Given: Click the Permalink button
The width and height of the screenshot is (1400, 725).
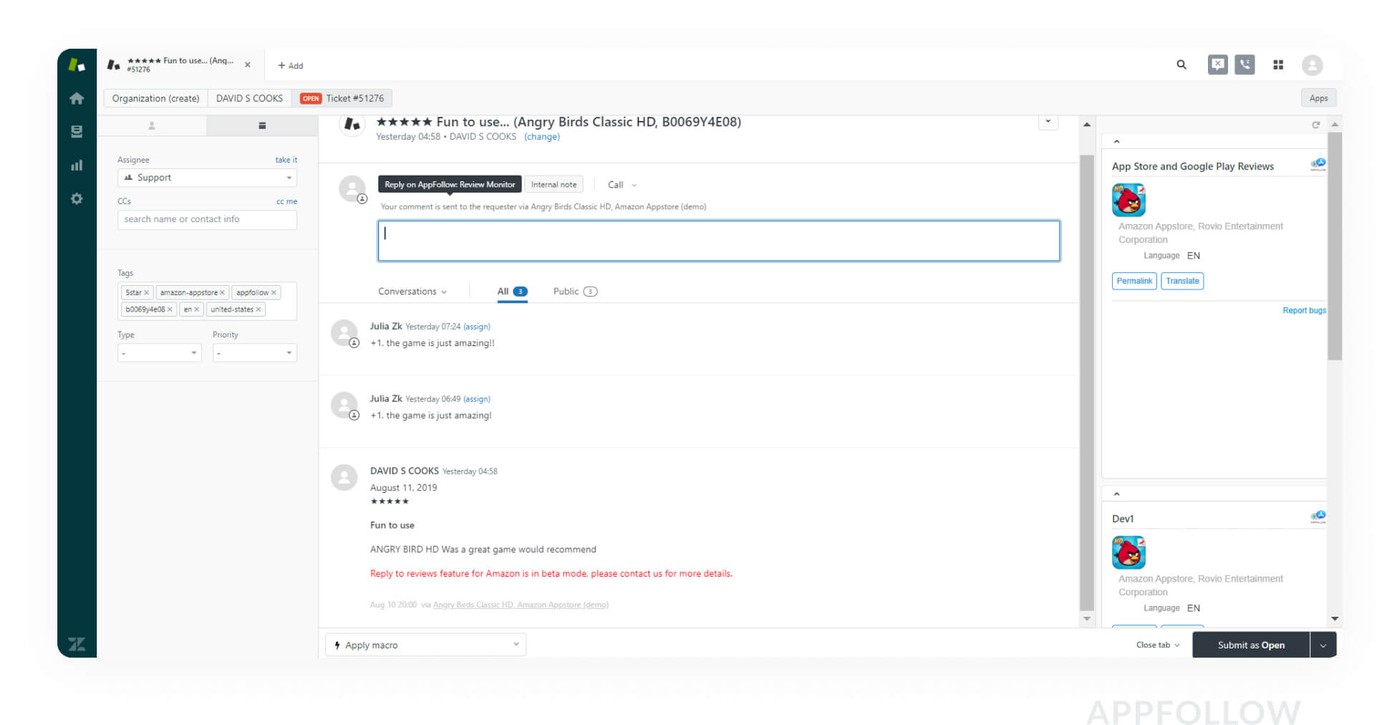Looking at the screenshot, I should tap(1134, 281).
